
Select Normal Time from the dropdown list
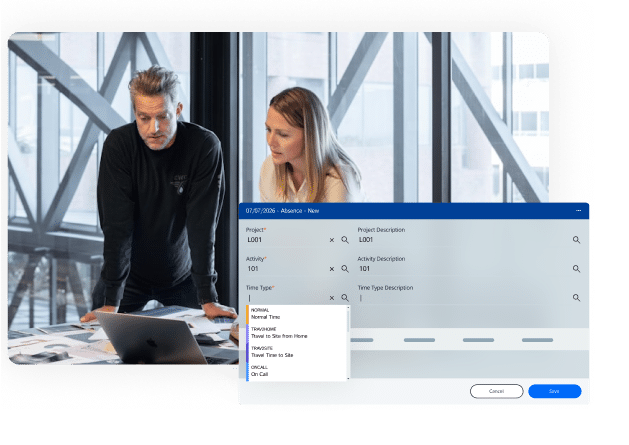(x=295, y=314)
